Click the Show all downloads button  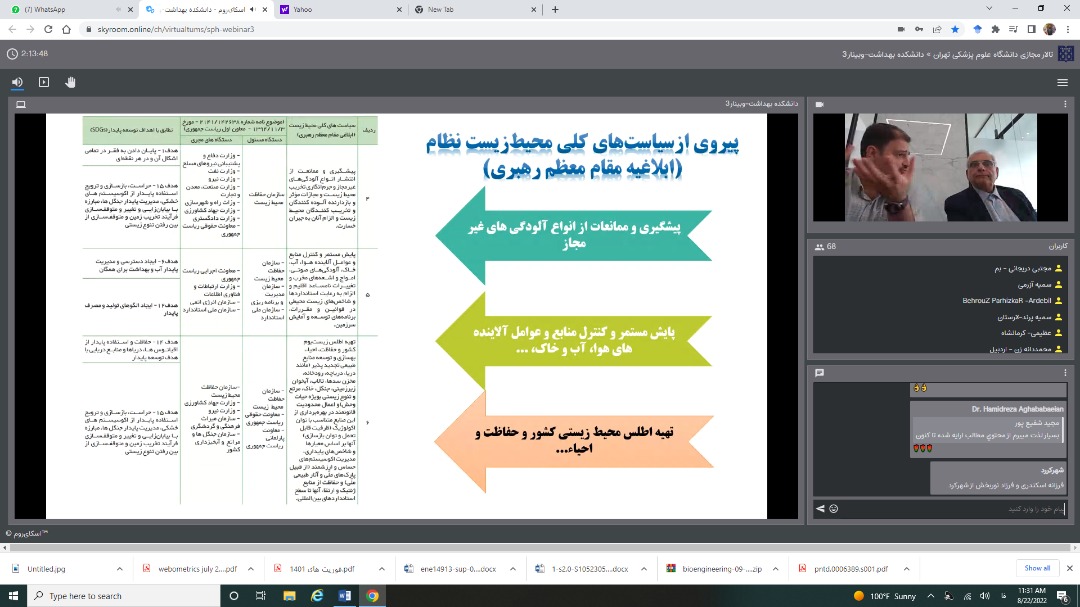pyautogui.click(x=1037, y=568)
